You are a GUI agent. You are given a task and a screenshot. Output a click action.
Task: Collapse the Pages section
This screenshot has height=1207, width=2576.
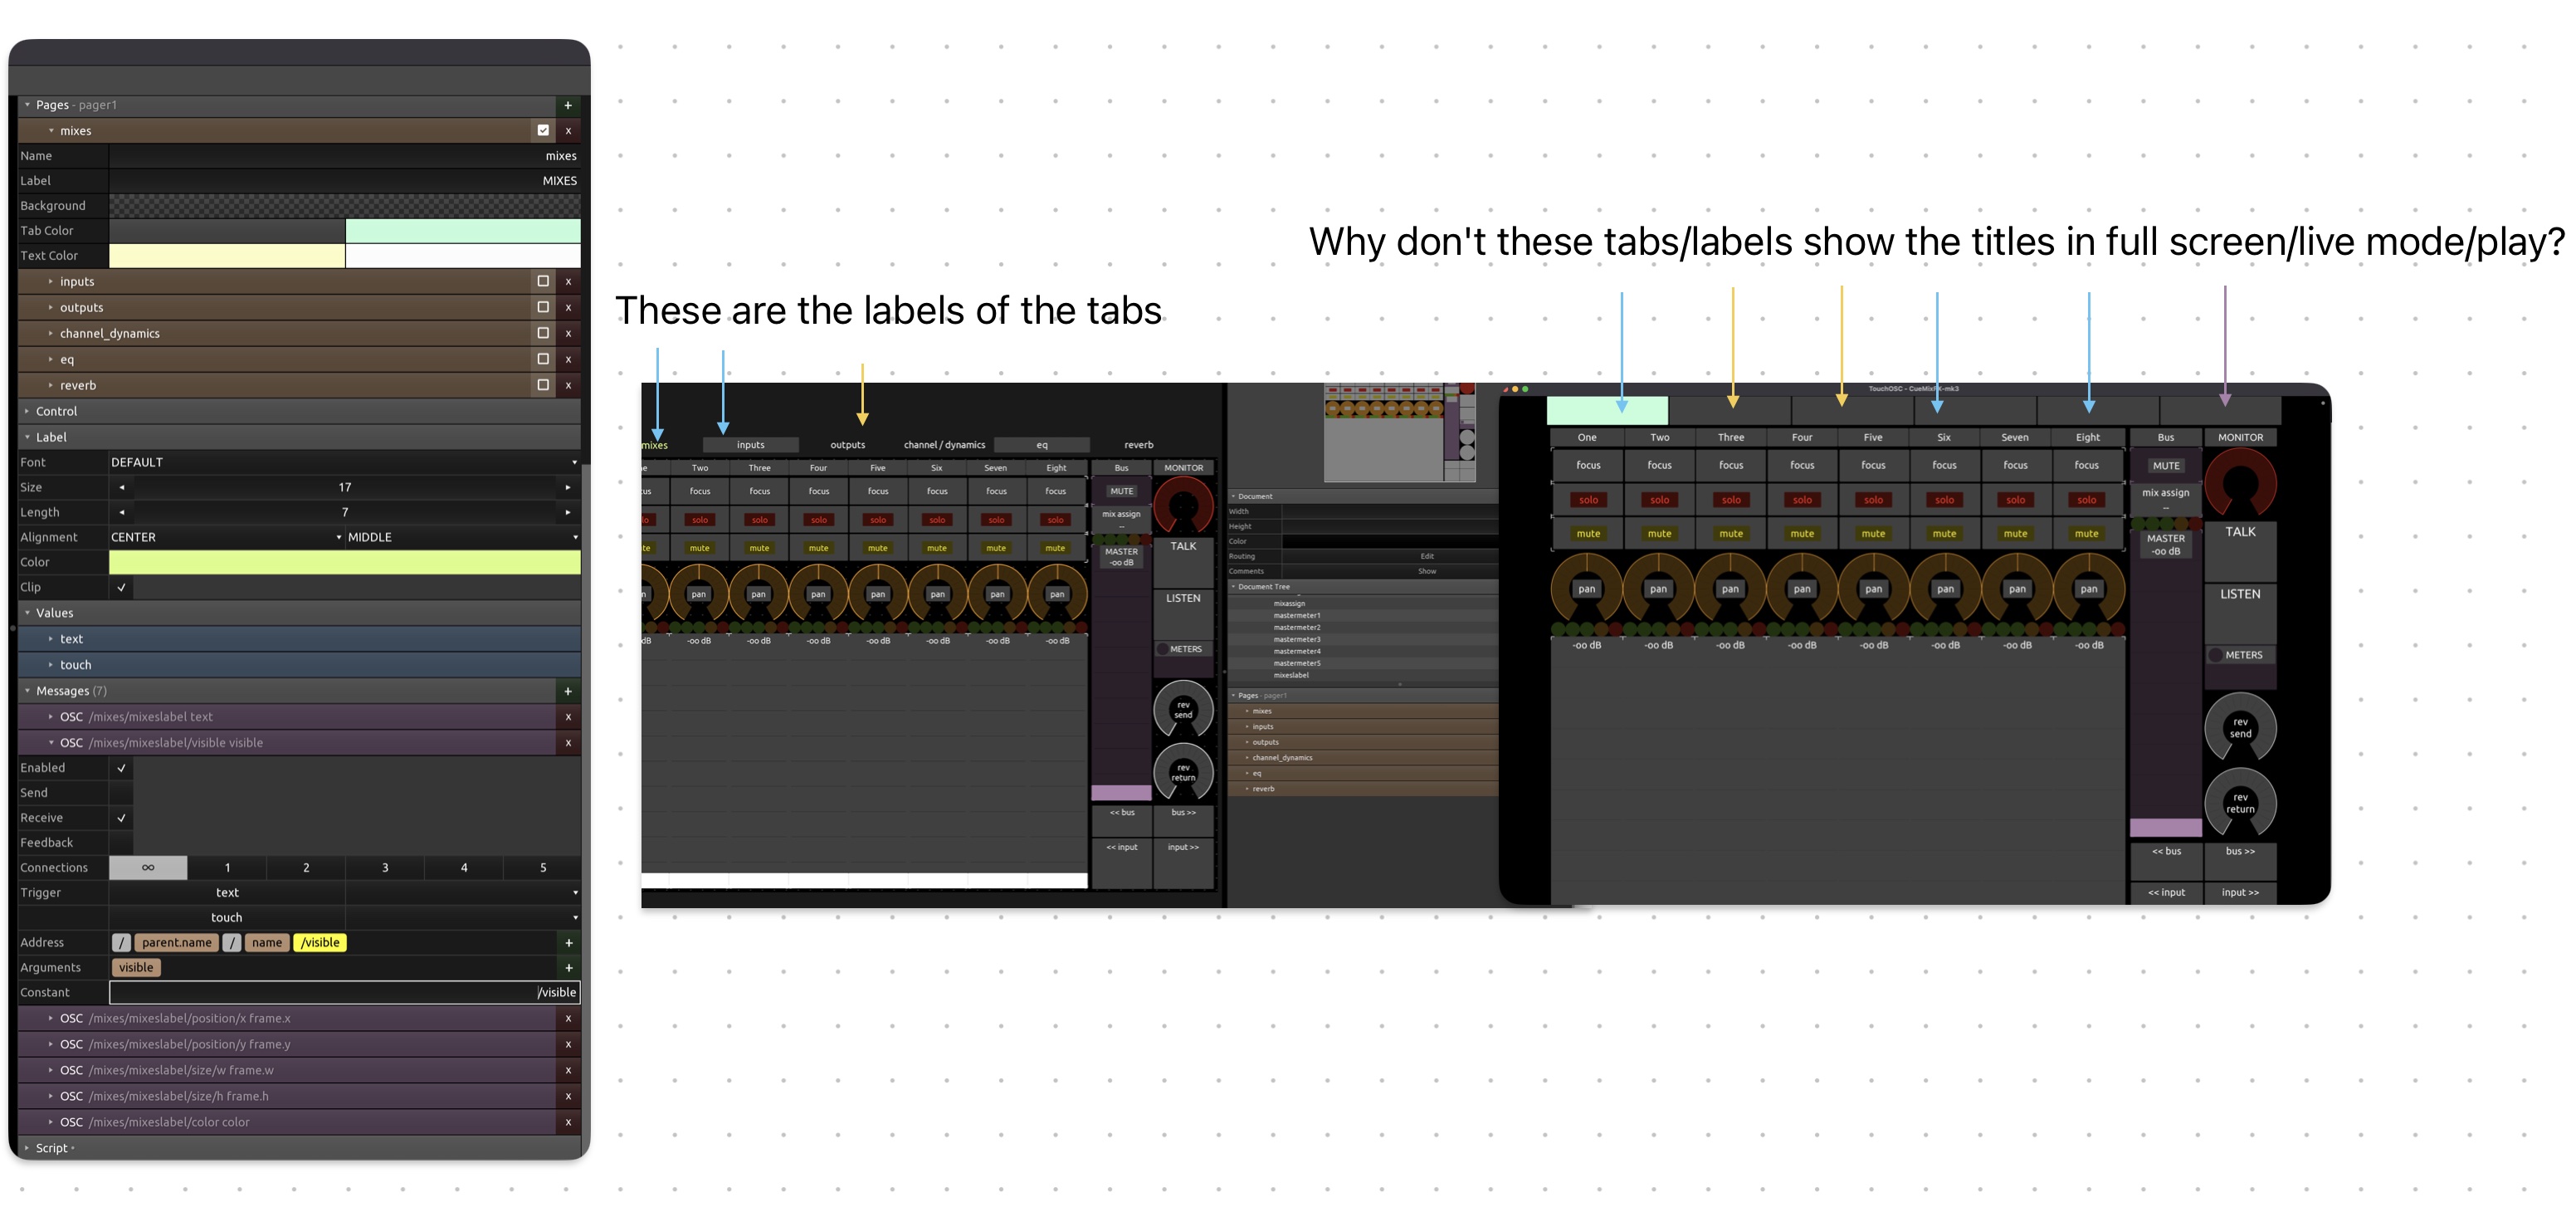(27, 105)
